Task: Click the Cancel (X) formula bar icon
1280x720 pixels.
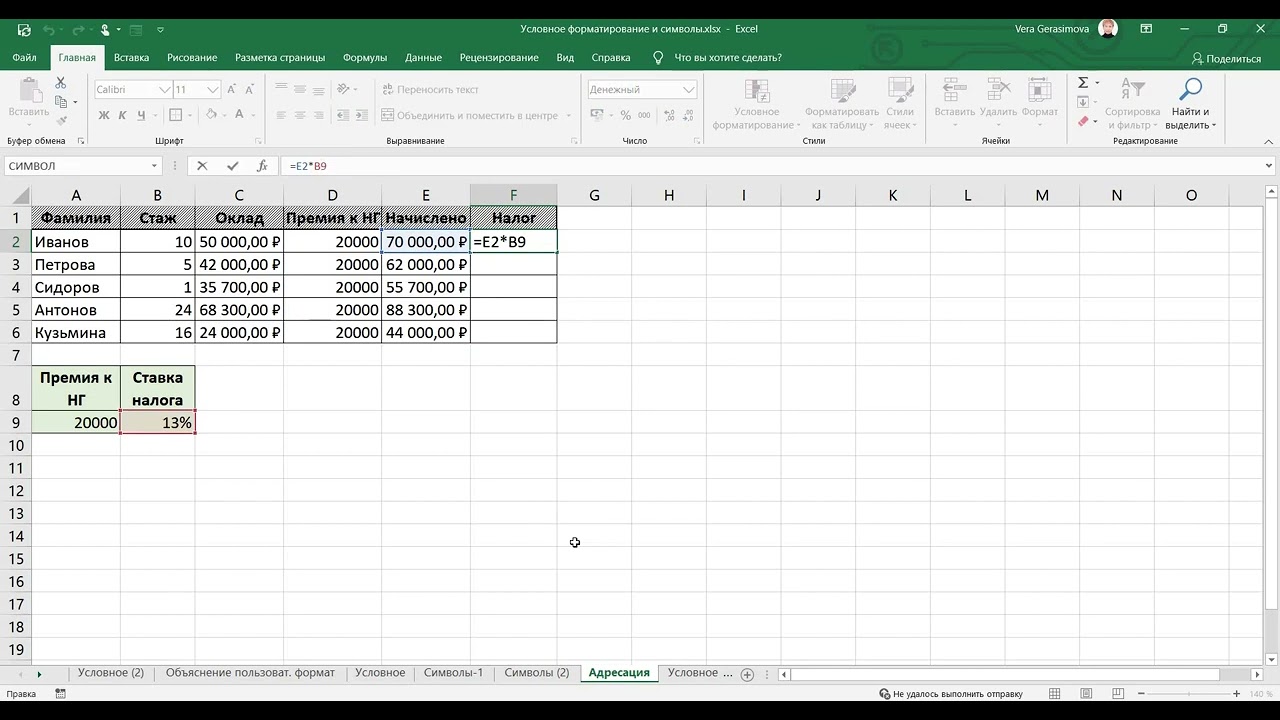Action: [x=202, y=166]
